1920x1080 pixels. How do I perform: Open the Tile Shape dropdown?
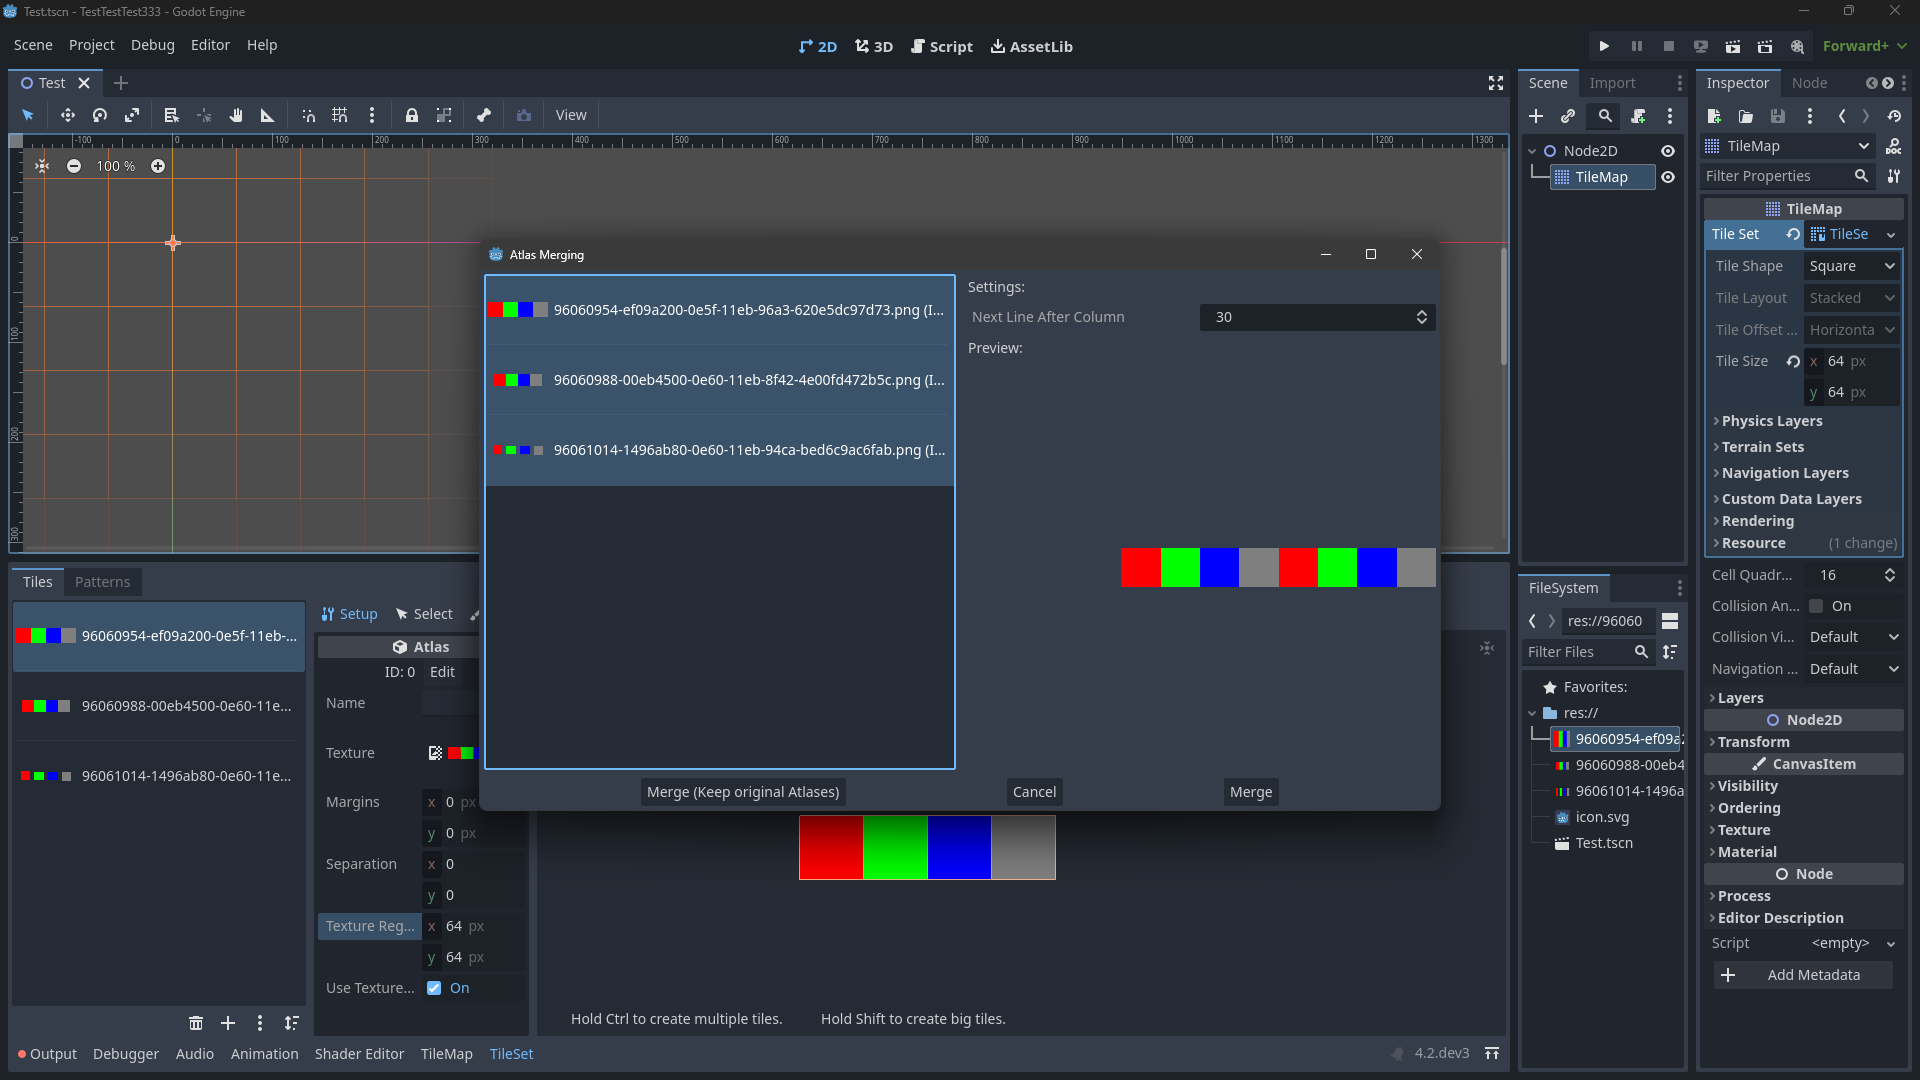tap(1851, 266)
